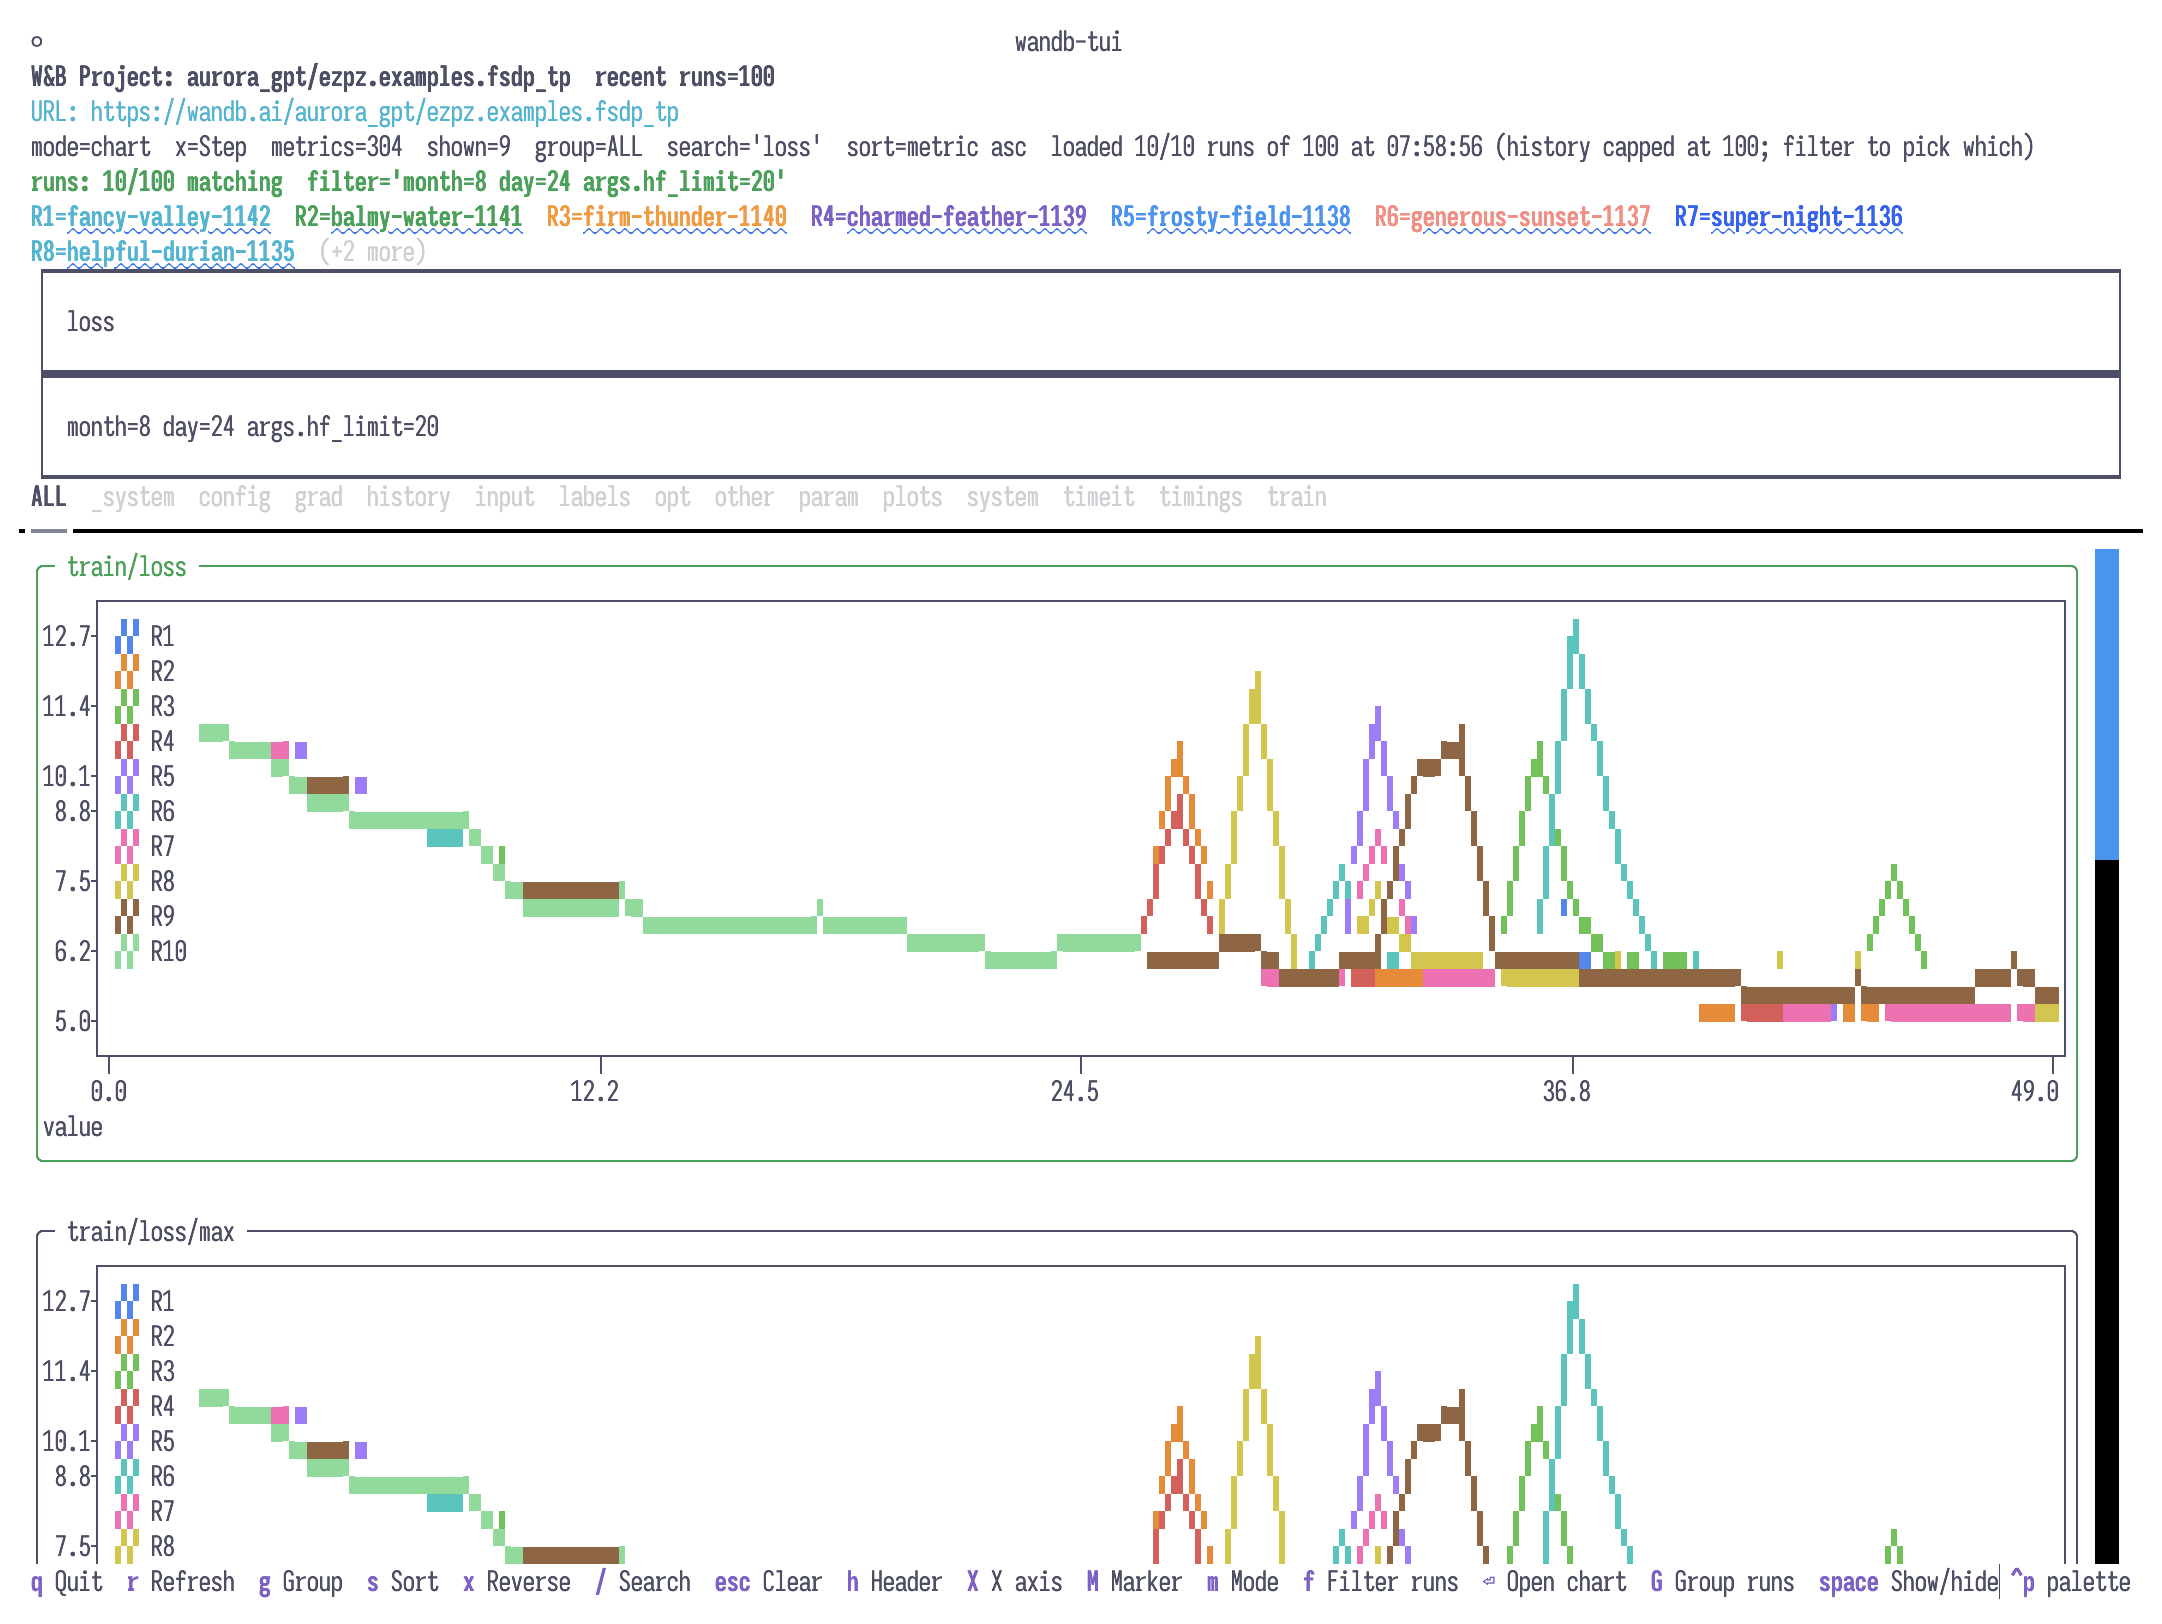2162x1624 pixels.
Task: Click s Sort in the footer
Action: [x=402, y=1582]
